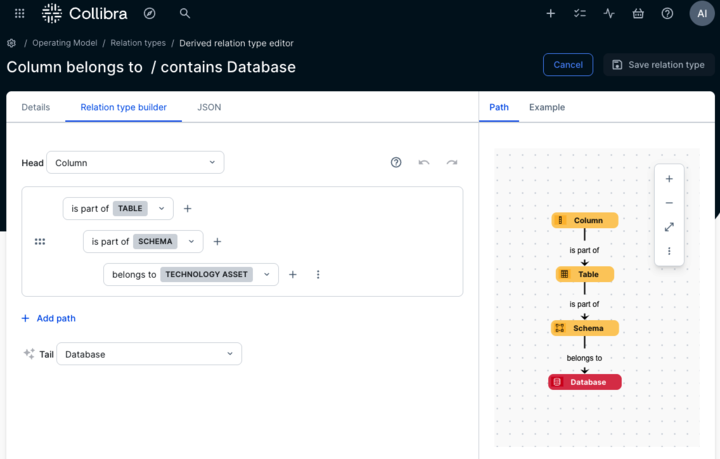Image resolution: width=720 pixels, height=459 pixels.
Task: Open the compass browse icon
Action: coord(149,13)
